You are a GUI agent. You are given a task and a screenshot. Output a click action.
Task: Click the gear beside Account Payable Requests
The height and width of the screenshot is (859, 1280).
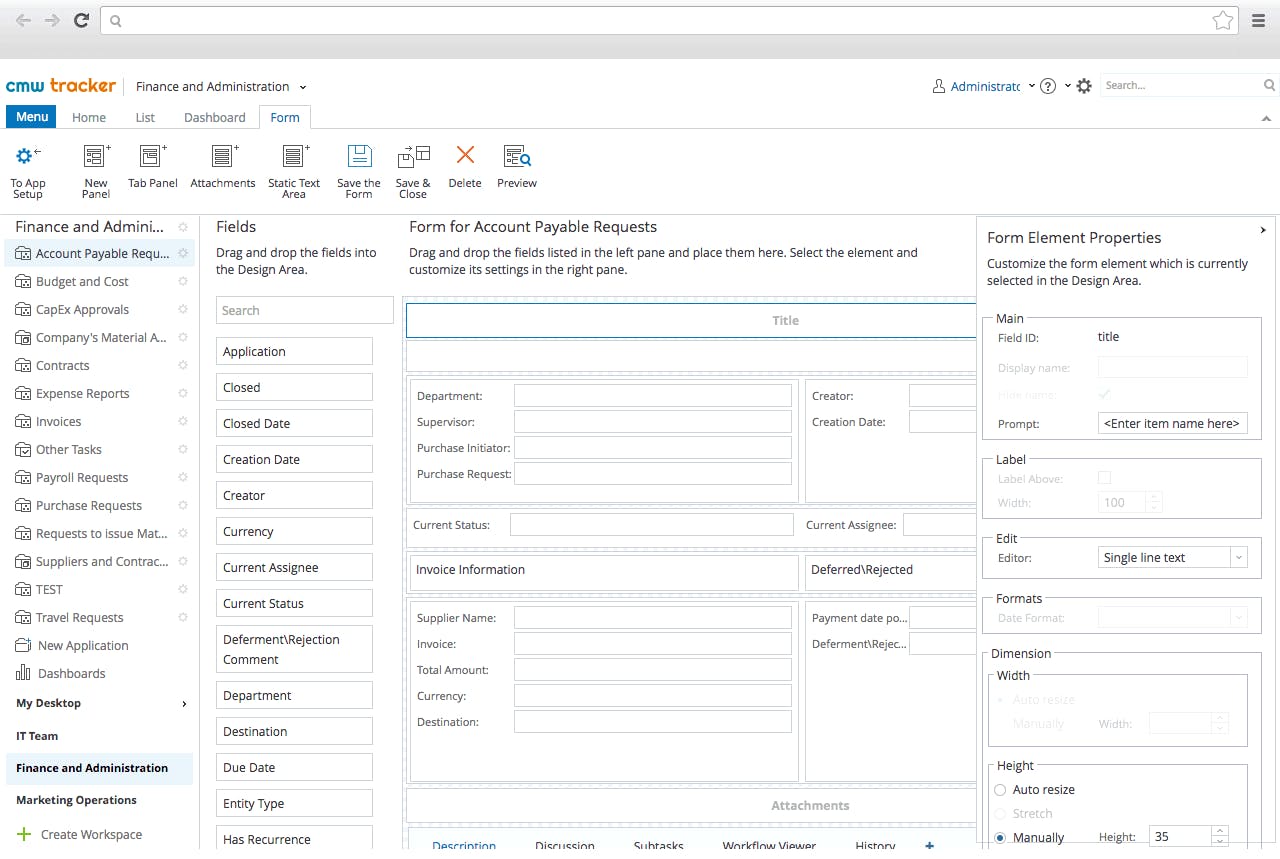[183, 254]
